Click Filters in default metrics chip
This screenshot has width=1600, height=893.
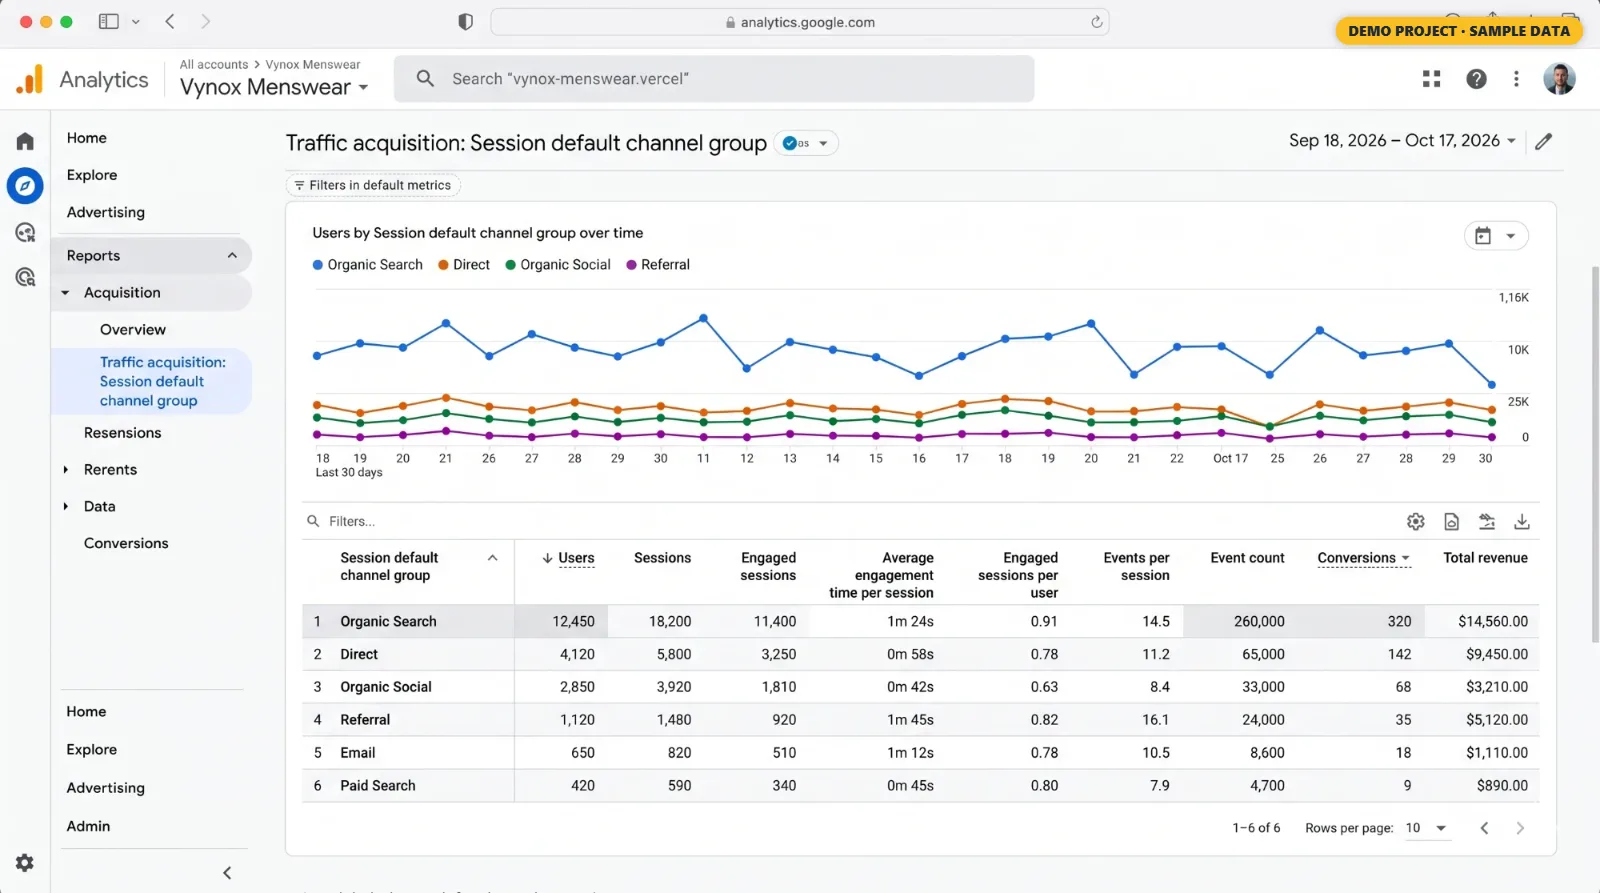coord(373,185)
